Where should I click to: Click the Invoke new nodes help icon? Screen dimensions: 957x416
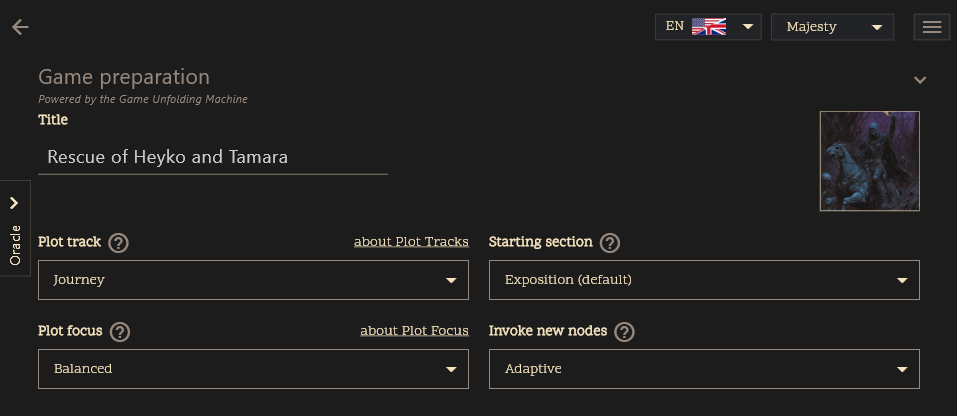625,332
